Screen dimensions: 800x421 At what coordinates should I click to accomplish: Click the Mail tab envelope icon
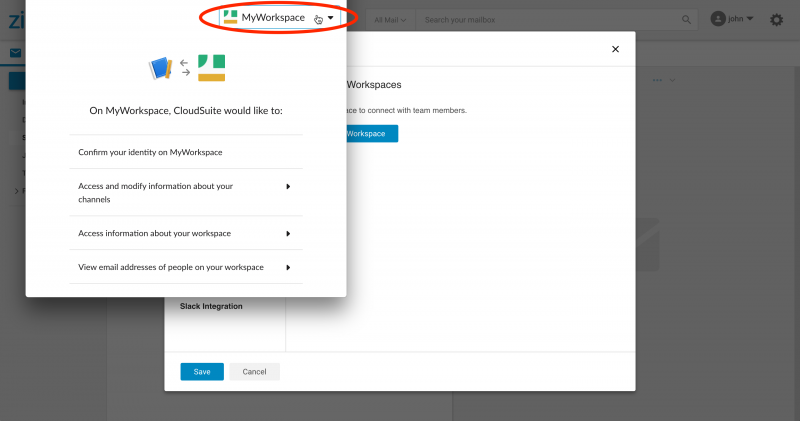tap(16, 53)
